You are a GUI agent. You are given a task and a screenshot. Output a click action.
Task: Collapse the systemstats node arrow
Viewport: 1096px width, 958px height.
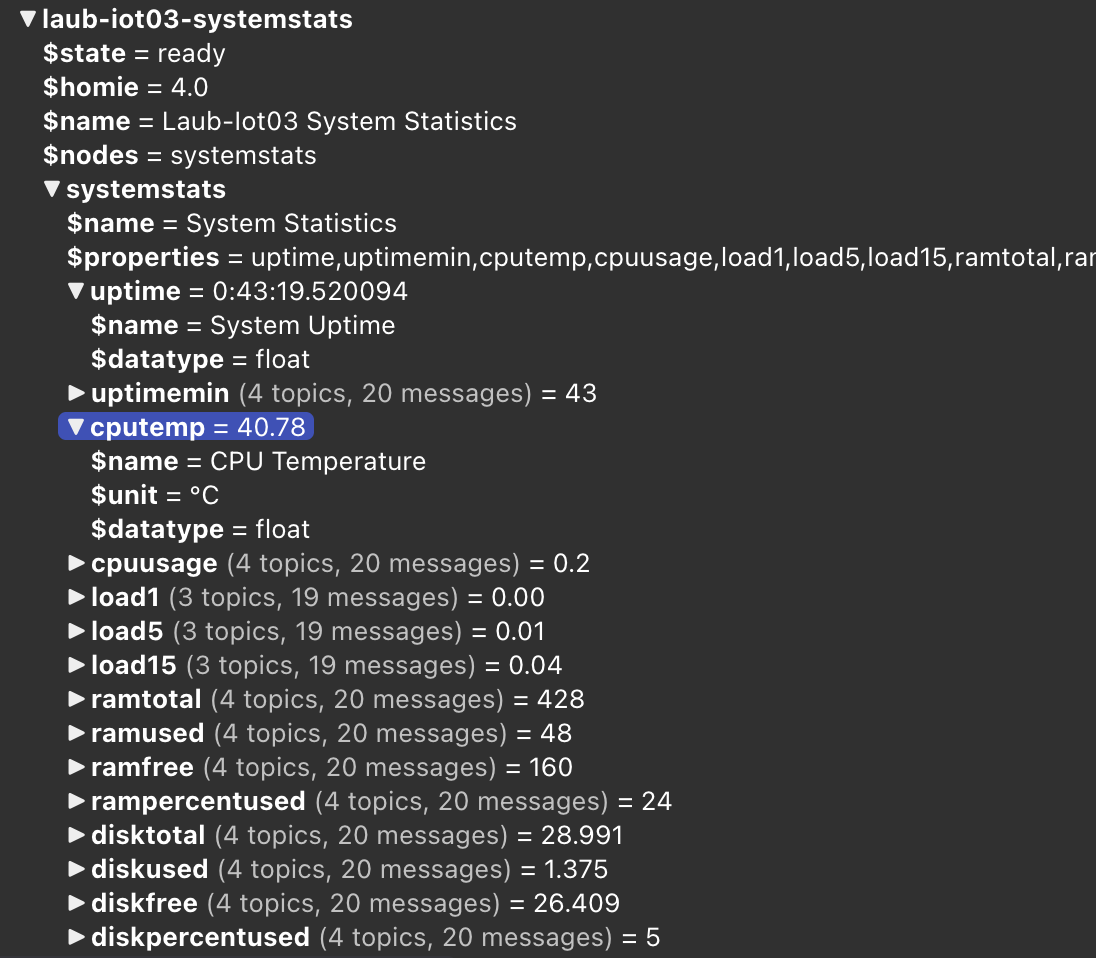coord(52,189)
